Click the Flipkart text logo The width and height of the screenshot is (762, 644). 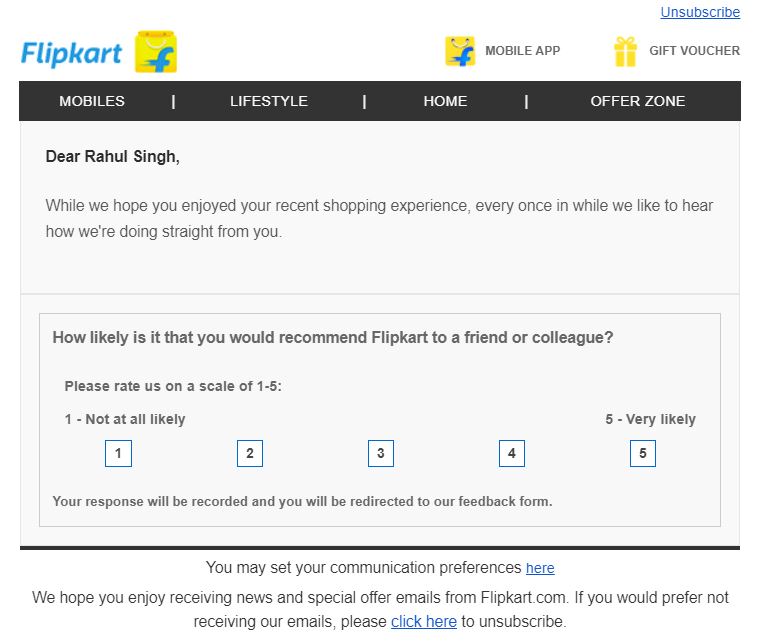pos(71,53)
